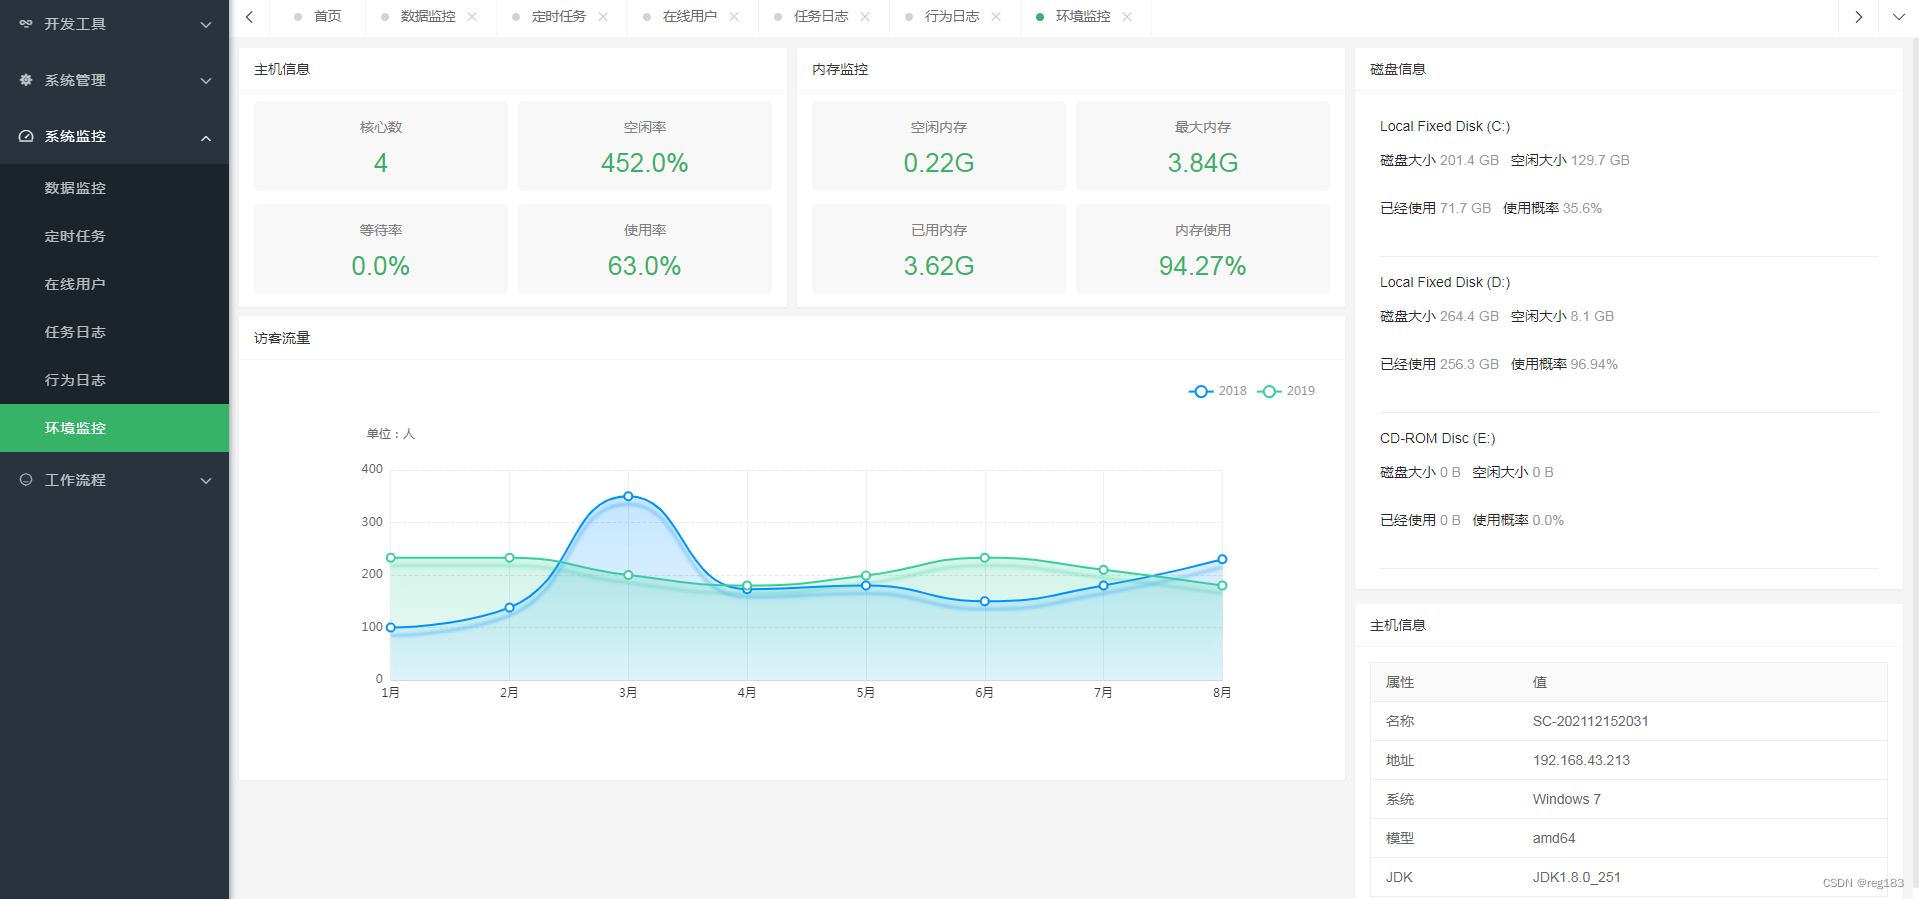This screenshot has width=1919, height=899.
Task: Click the 值 column header
Action: [1540, 682]
